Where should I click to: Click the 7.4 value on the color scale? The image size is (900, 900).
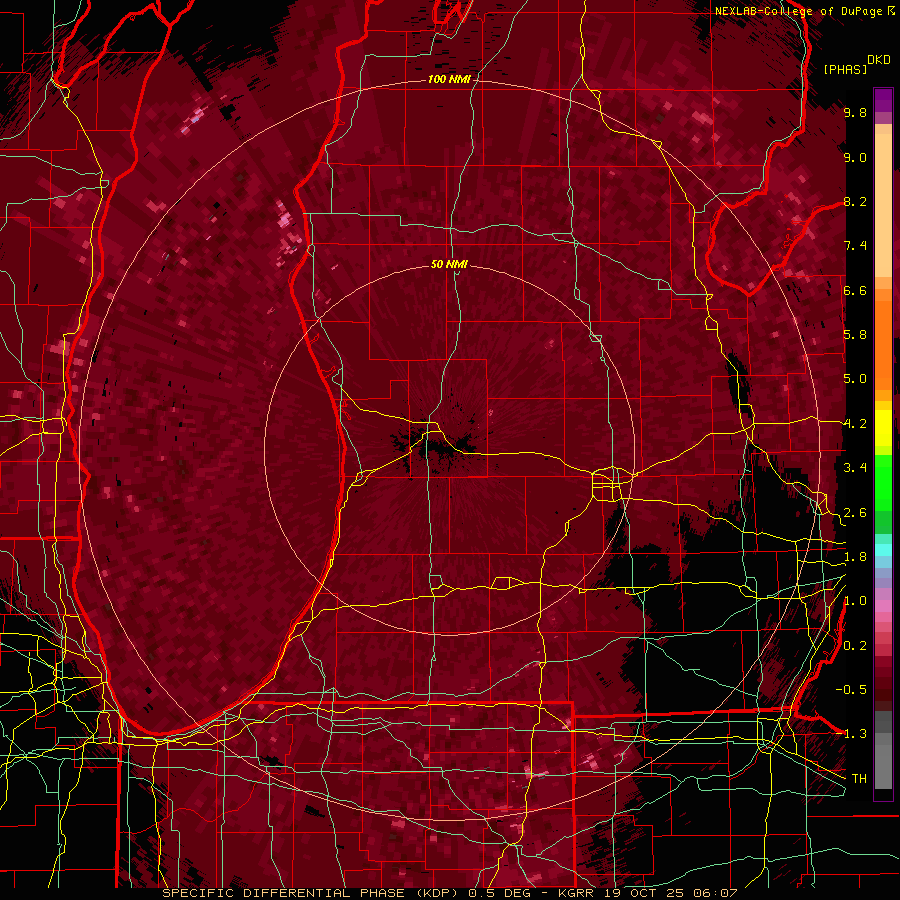855,246
